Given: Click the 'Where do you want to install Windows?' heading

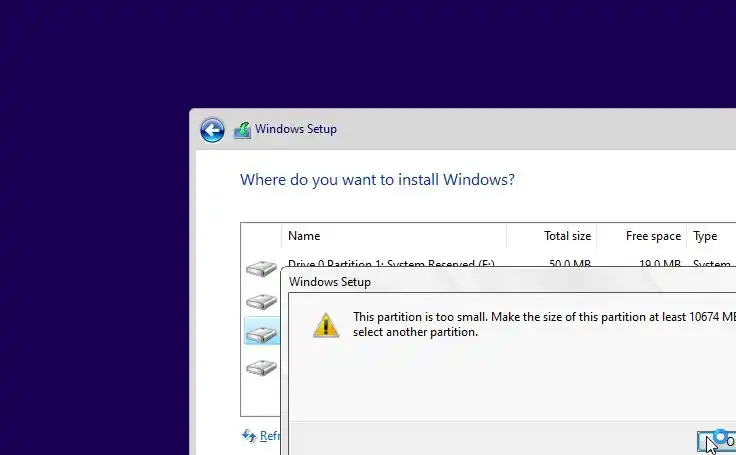Looking at the screenshot, I should tap(377, 179).
